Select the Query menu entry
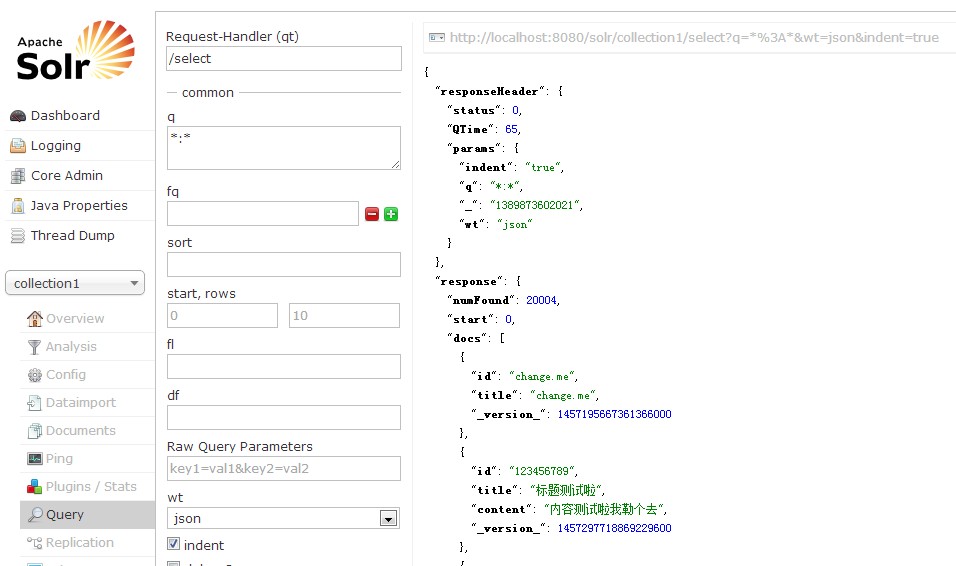This screenshot has width=956, height=566. tap(65, 515)
